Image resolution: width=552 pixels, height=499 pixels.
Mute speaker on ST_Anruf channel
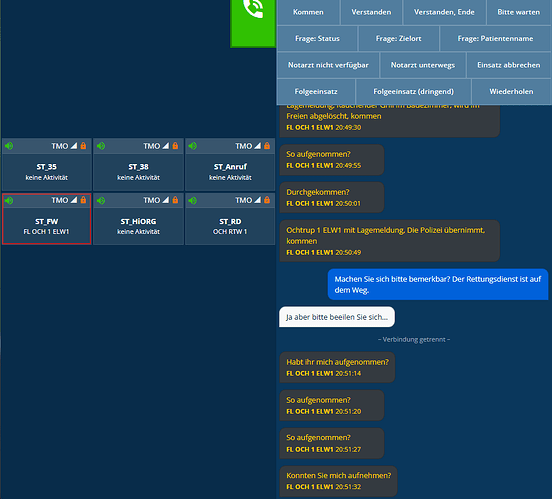pos(193,146)
